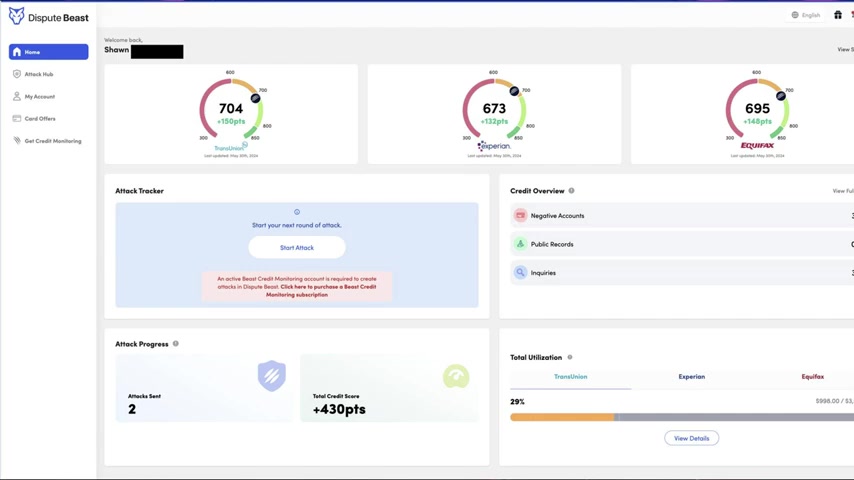Screen dimensions: 854x480
Task: Switch to the Equifax utilization tab
Action: [x=812, y=376]
